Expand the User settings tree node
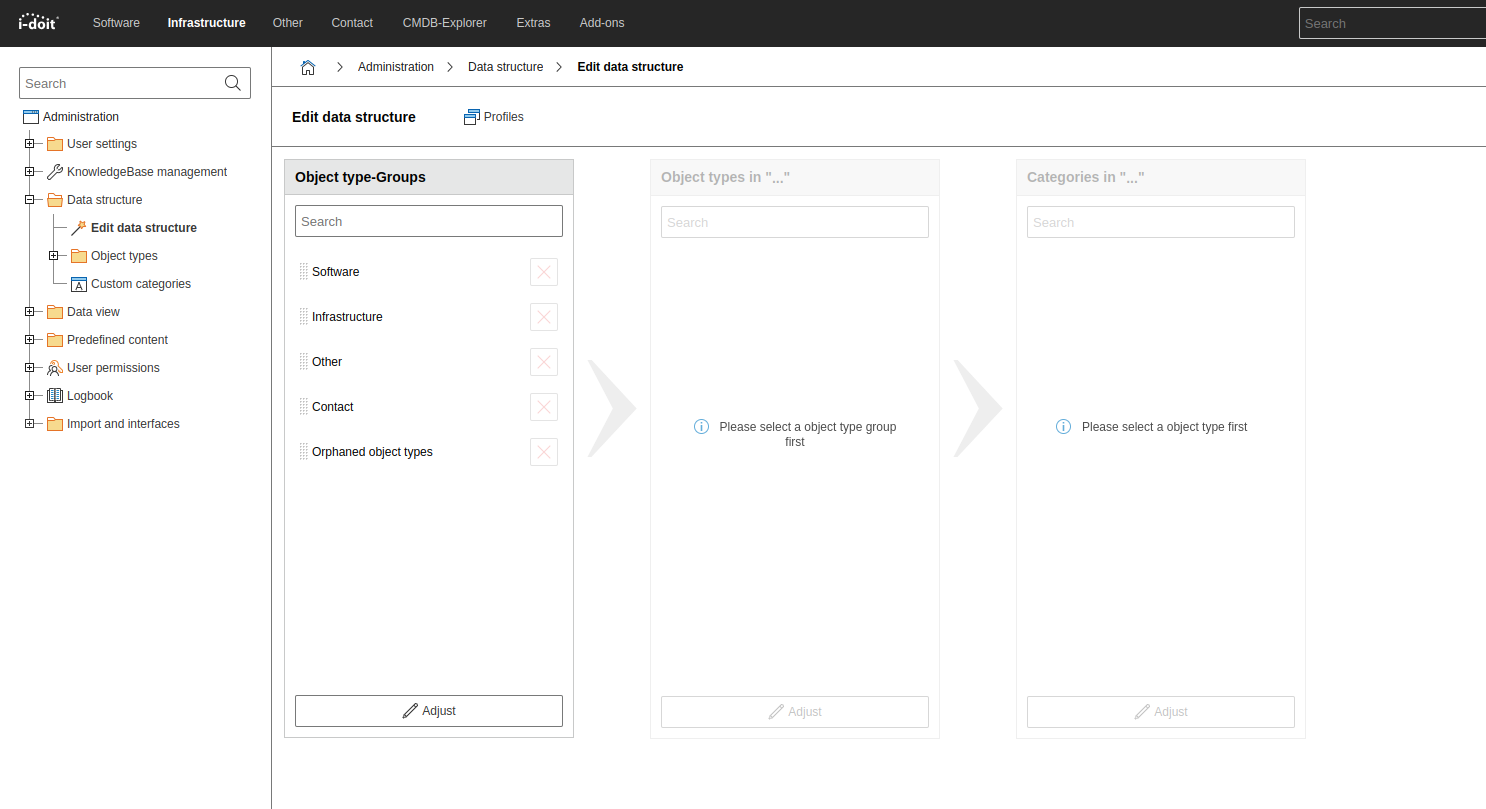The height and width of the screenshot is (809, 1486). [x=29, y=144]
